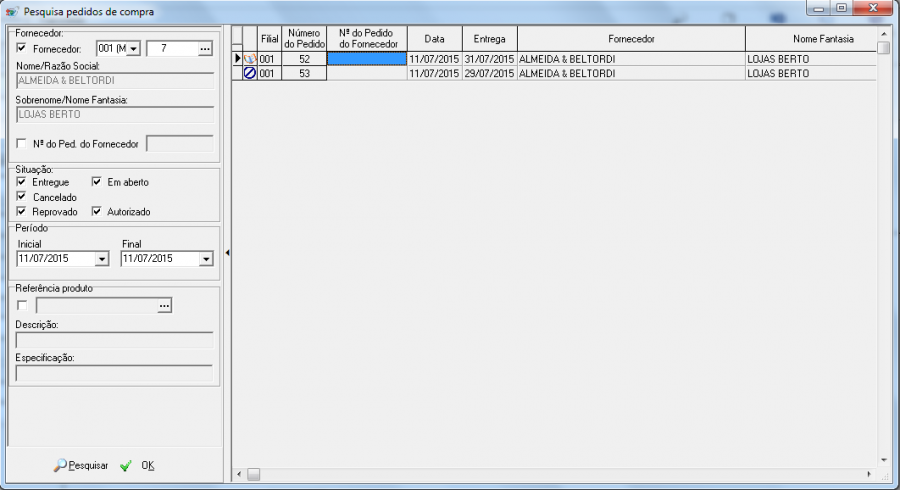Expand the Inicial date picker dropdown

[x=101, y=259]
